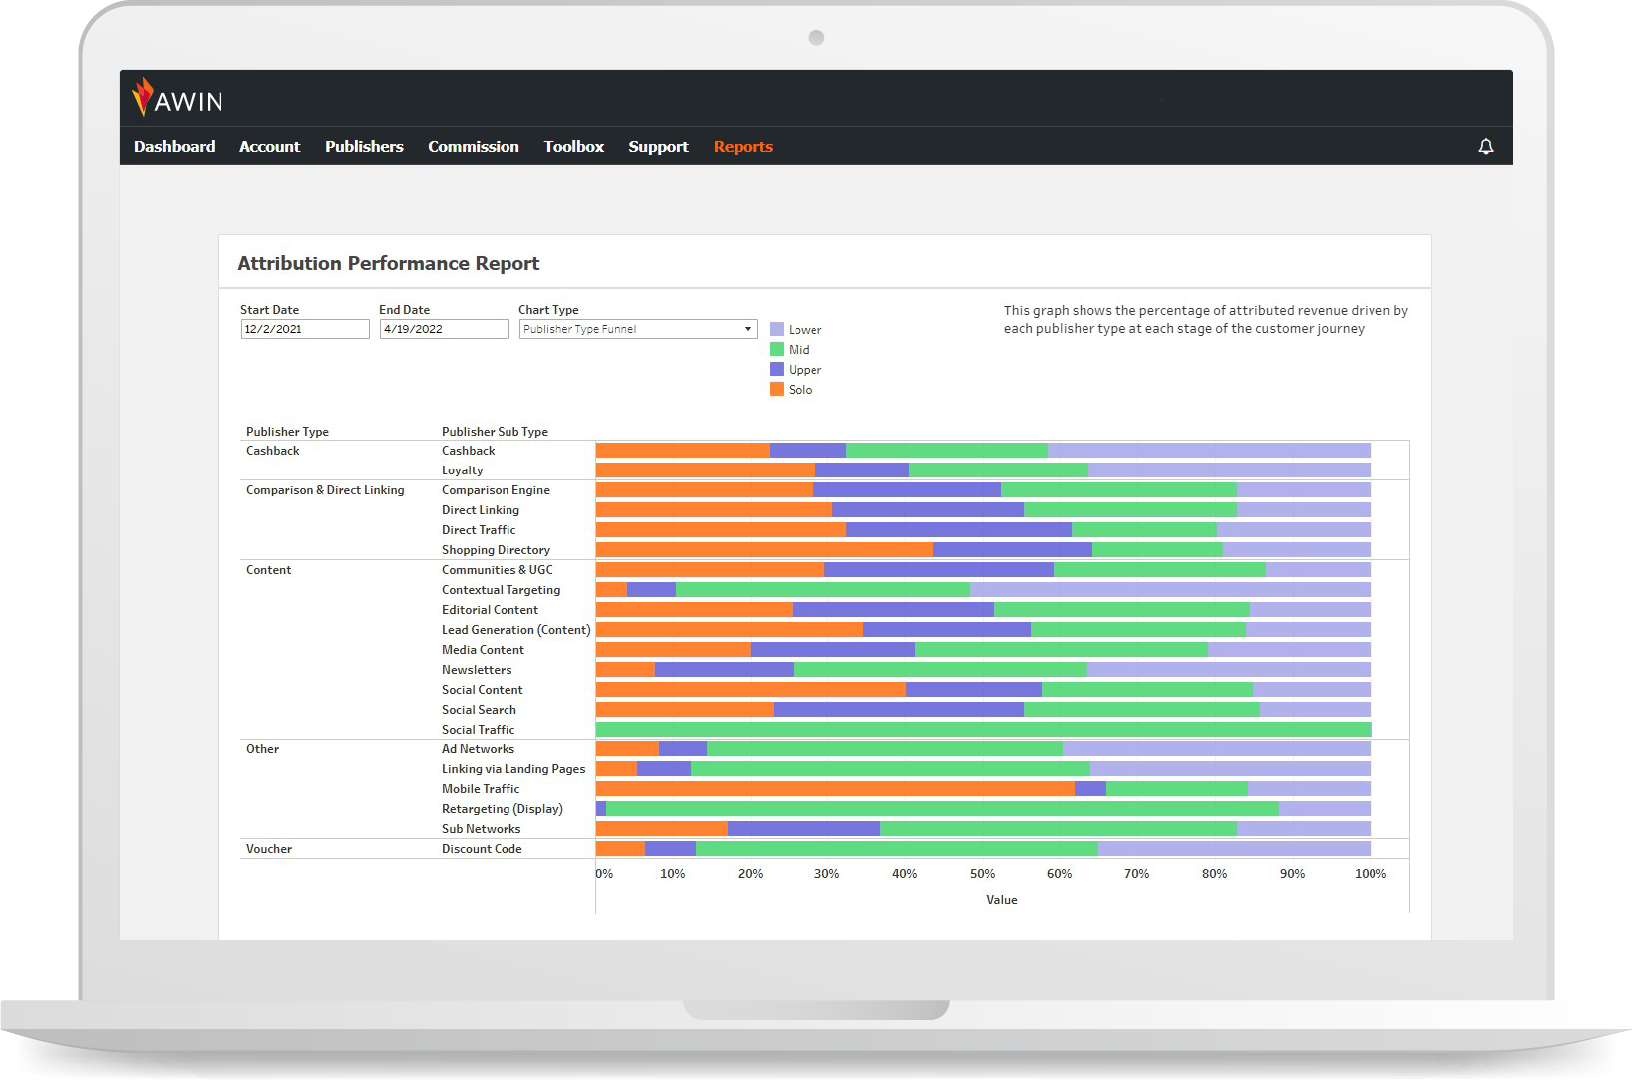Navigate to the Support menu
Viewport: 1632px width, 1080px height.
coord(658,147)
